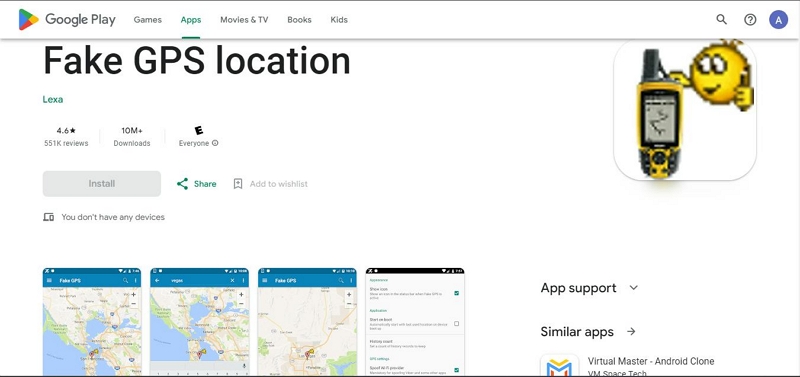Open Similar apps arrow
This screenshot has width=800, height=377.
click(x=632, y=332)
